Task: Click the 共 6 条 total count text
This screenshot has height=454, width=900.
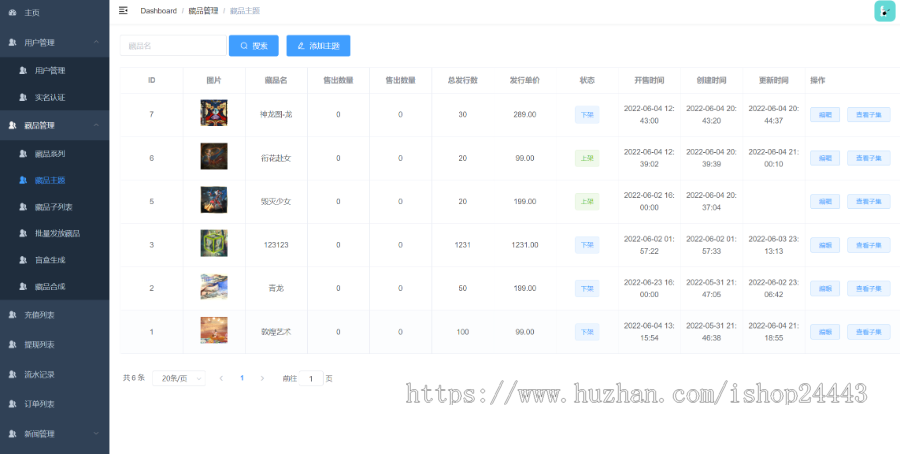Action: click(x=134, y=378)
